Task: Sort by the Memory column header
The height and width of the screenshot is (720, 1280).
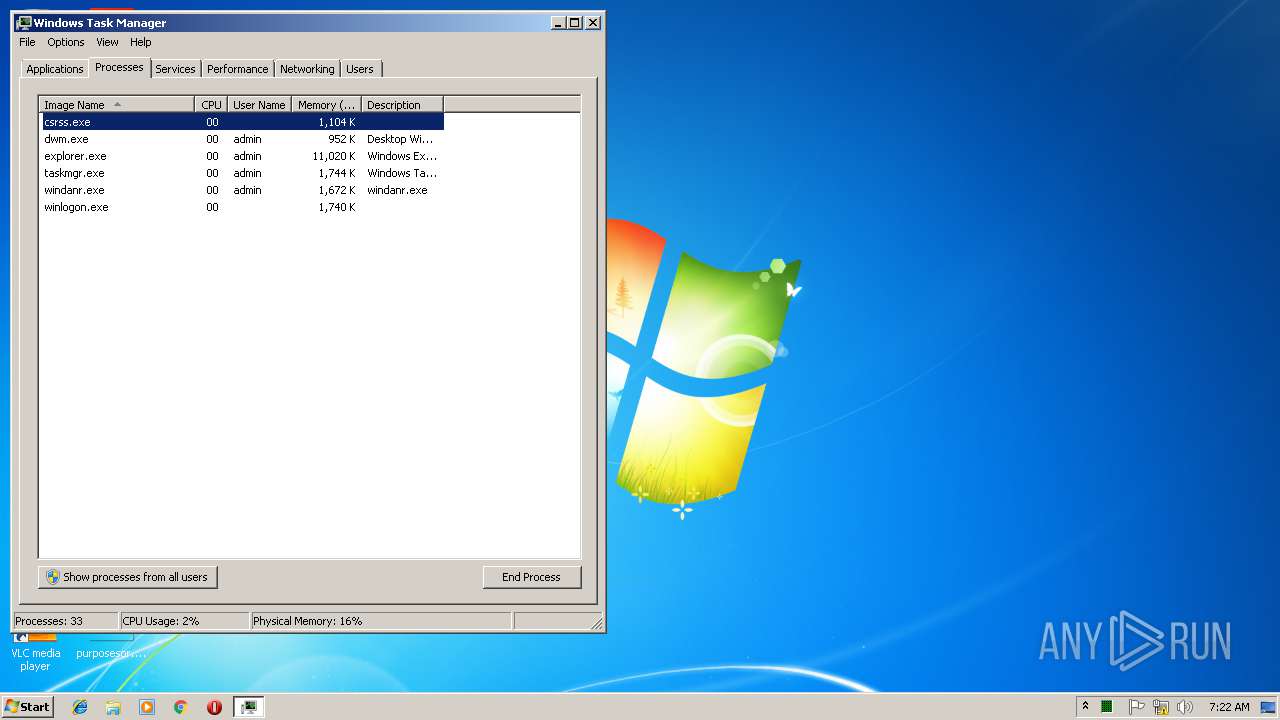Action: [326, 104]
